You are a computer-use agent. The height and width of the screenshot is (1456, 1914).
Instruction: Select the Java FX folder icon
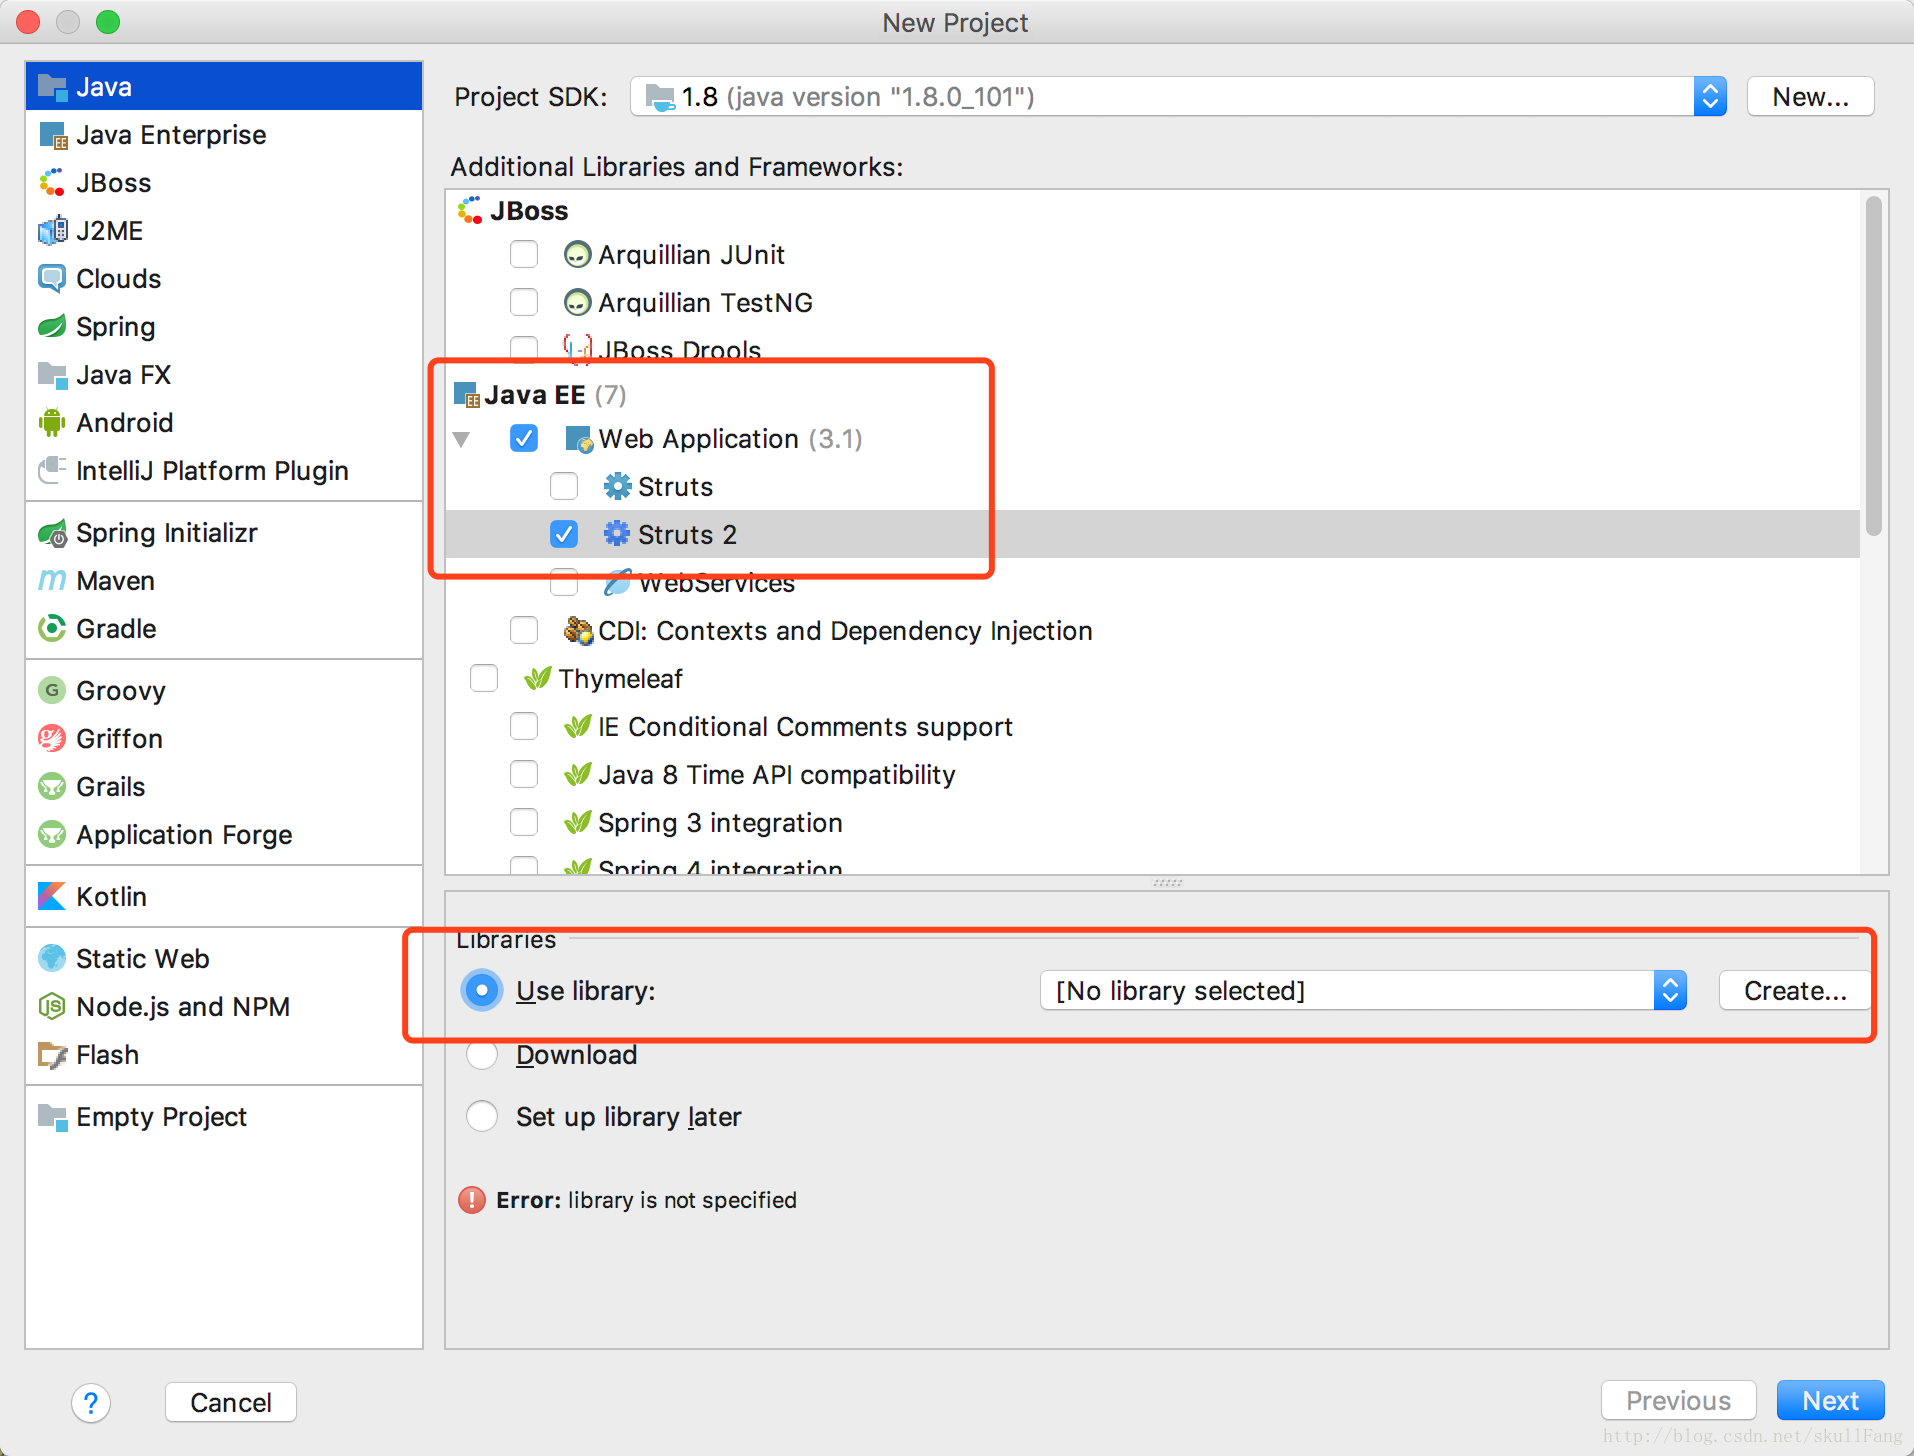click(x=52, y=375)
